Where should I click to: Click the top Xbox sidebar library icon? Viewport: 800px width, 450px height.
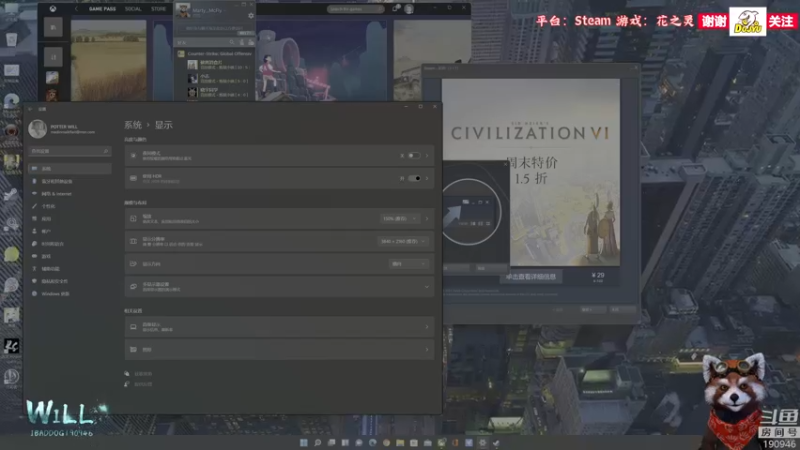tap(53, 27)
